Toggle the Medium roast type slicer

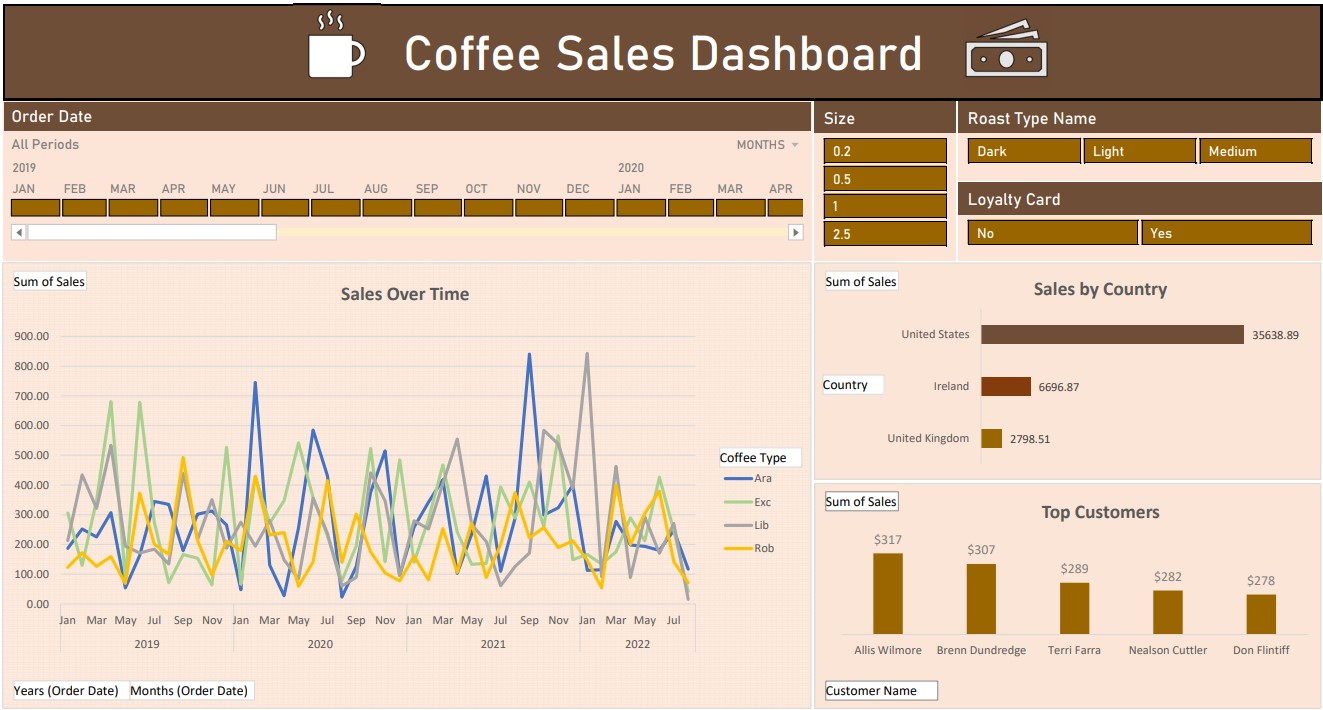click(x=1255, y=151)
